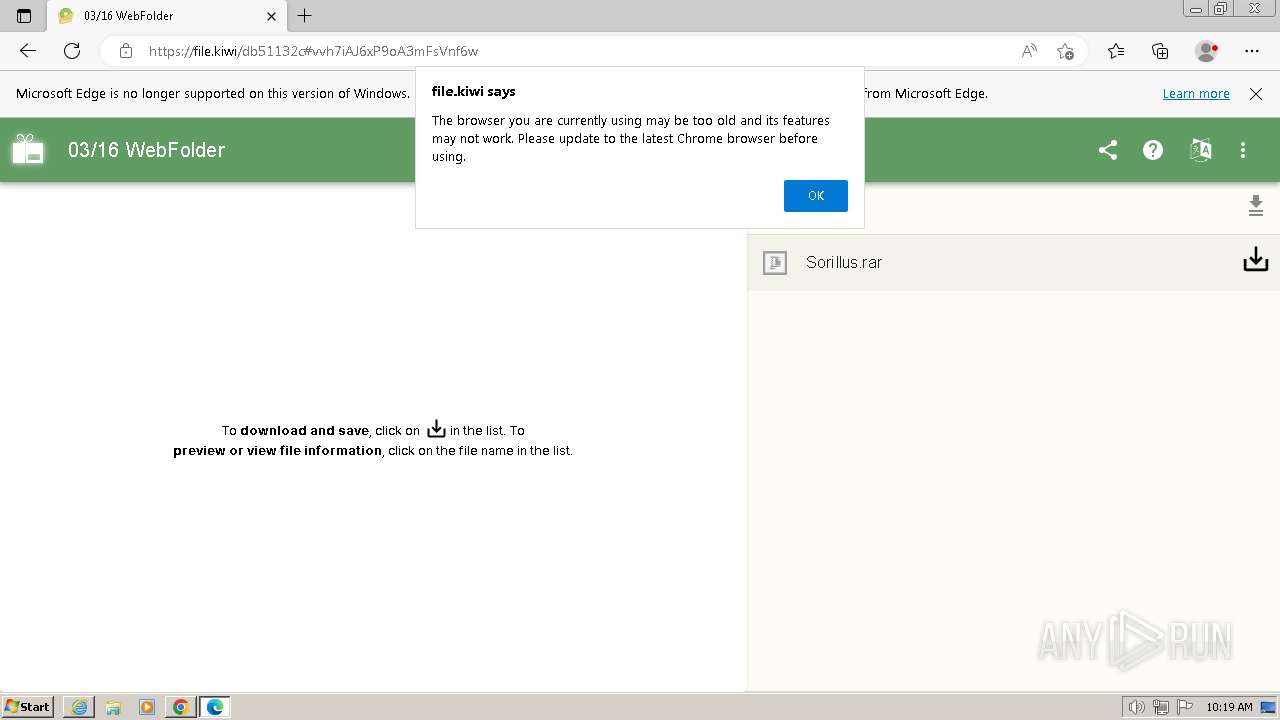Launch Internet Explorer from the taskbar
1280x720 pixels.
(79, 707)
